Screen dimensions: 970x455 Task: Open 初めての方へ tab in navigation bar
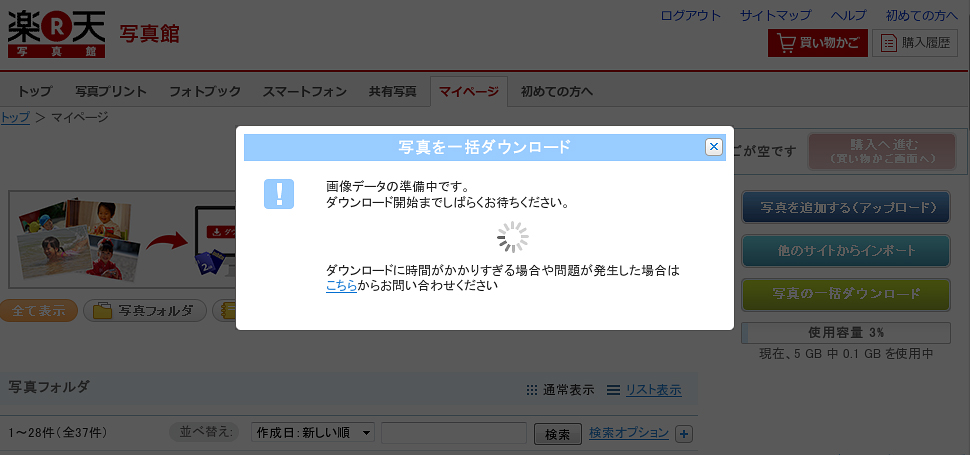point(557,91)
